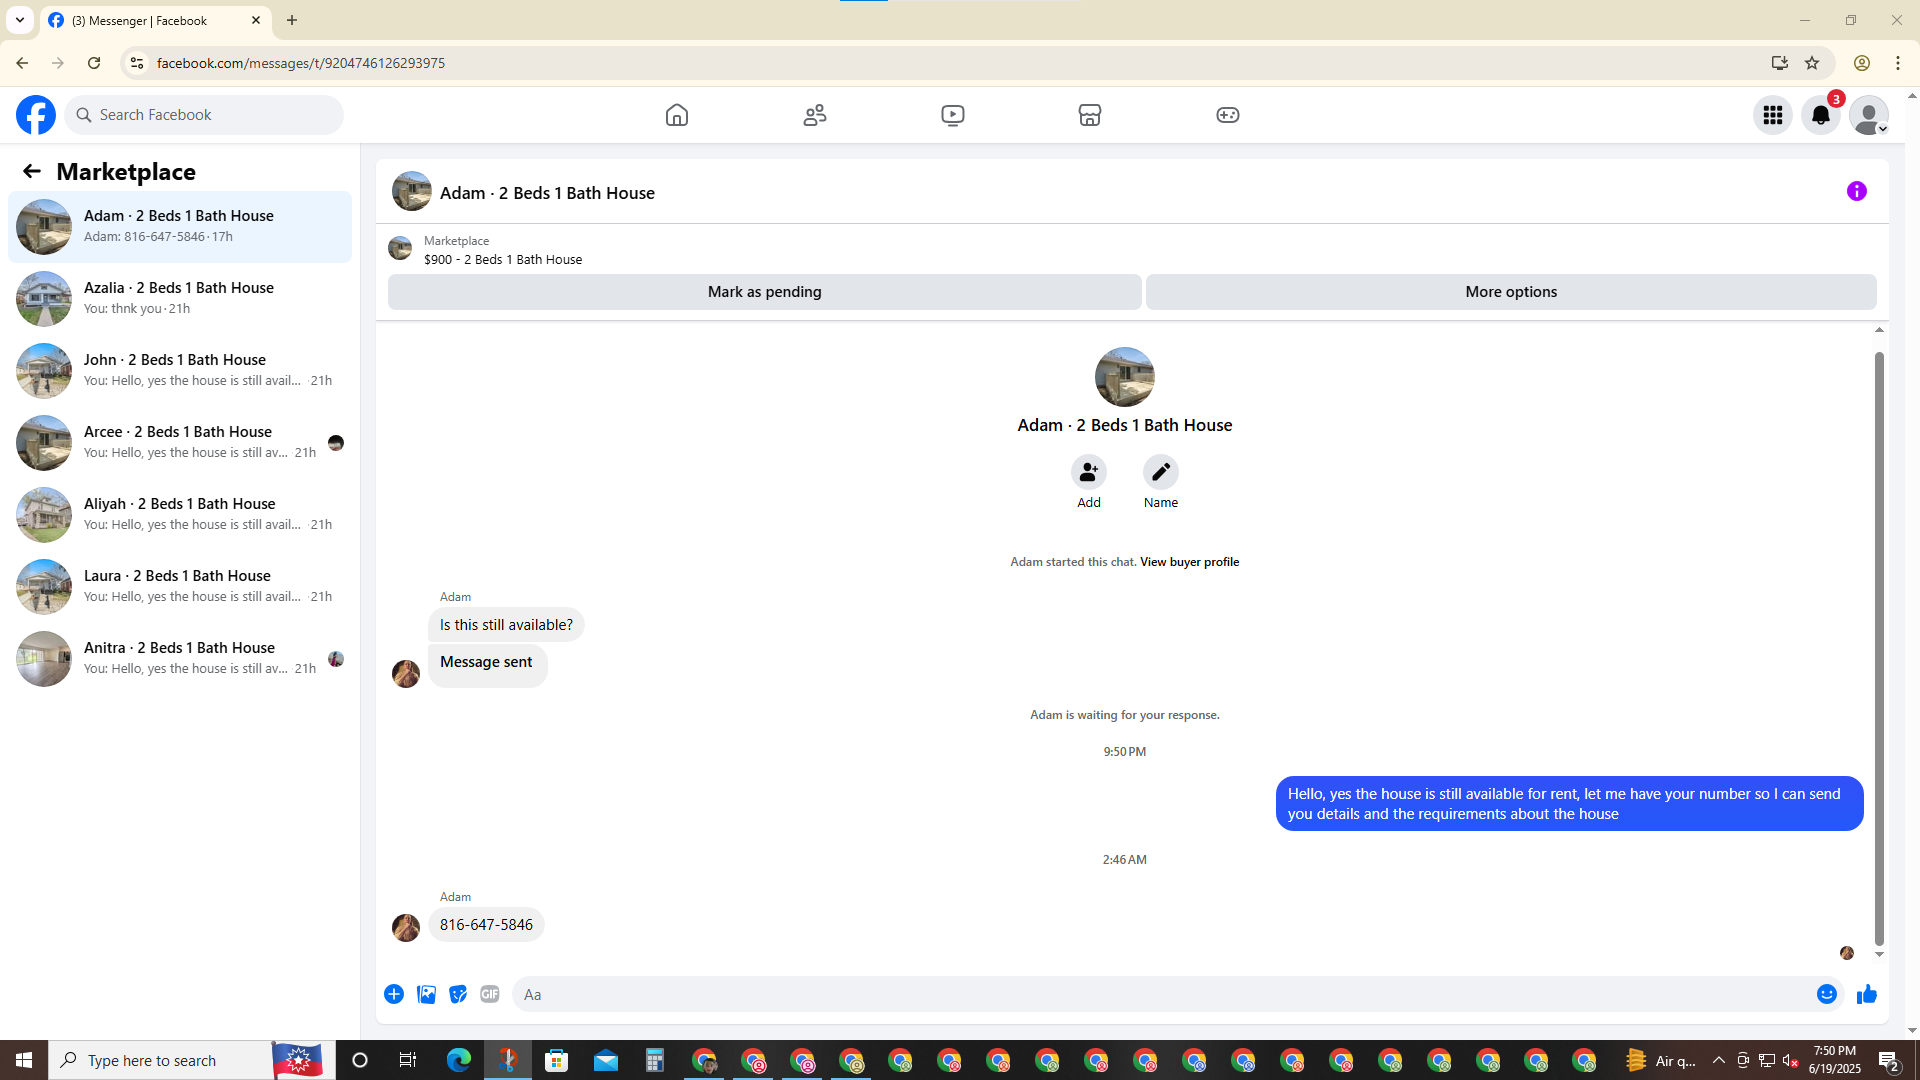Click the 816-647-5846 message bubble
The image size is (1920, 1080).
coord(486,925)
